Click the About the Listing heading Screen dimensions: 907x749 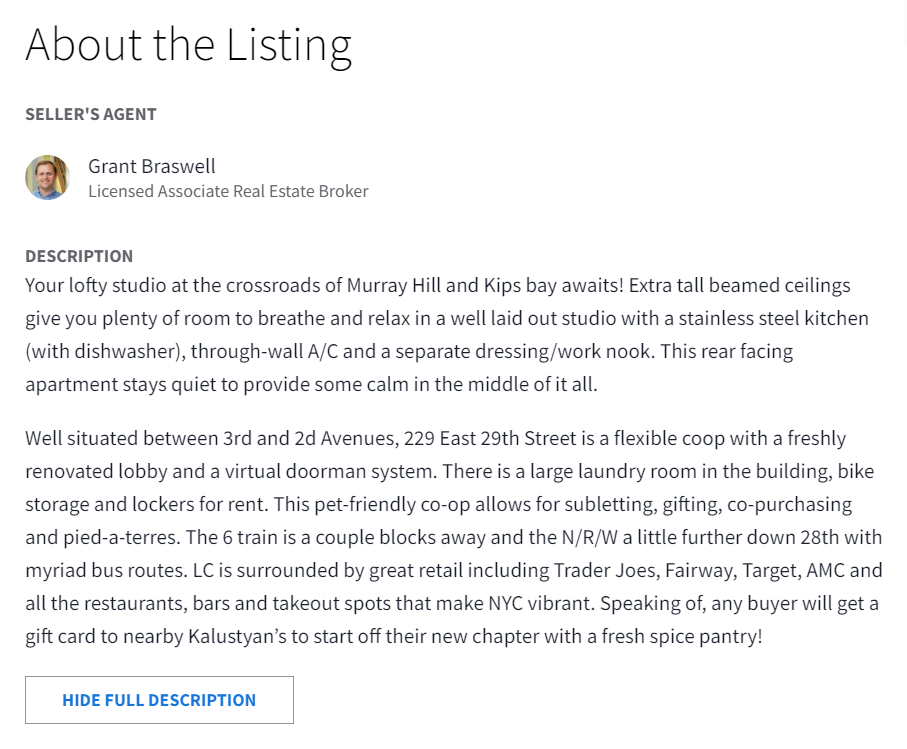(189, 45)
